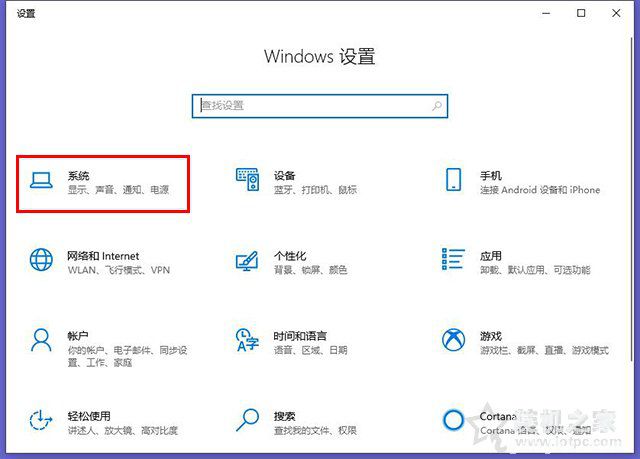Click the 背景、锁屏、颜色 description
The height and width of the screenshot is (459, 640).
[x=311, y=270]
